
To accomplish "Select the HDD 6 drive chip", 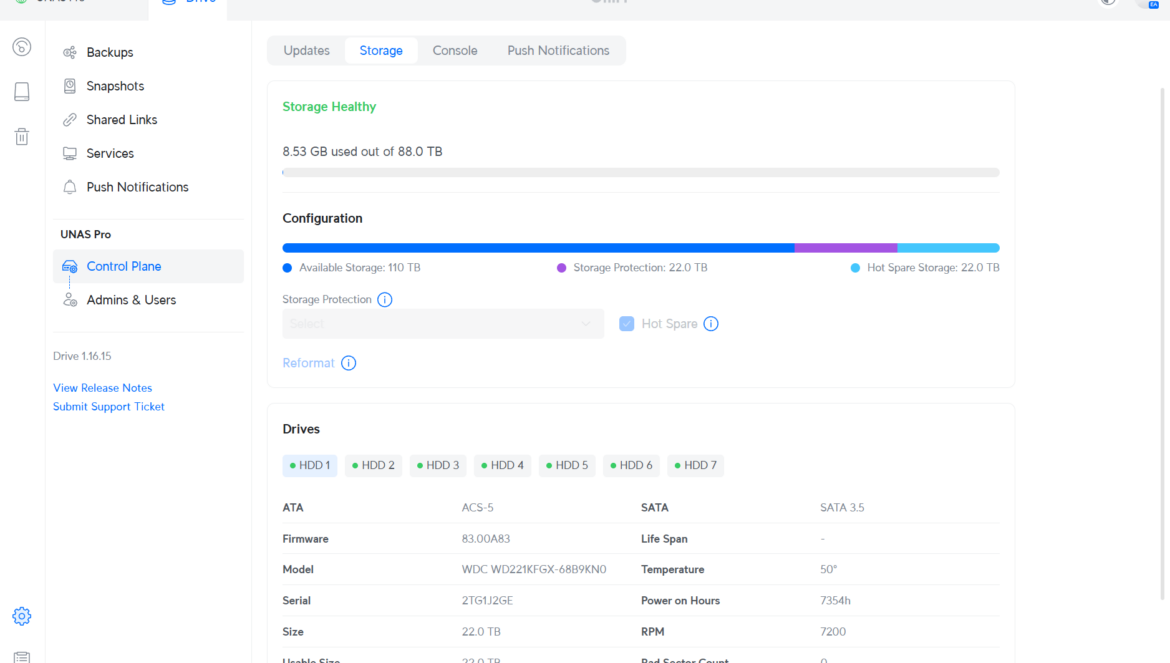I will pyautogui.click(x=631, y=465).
